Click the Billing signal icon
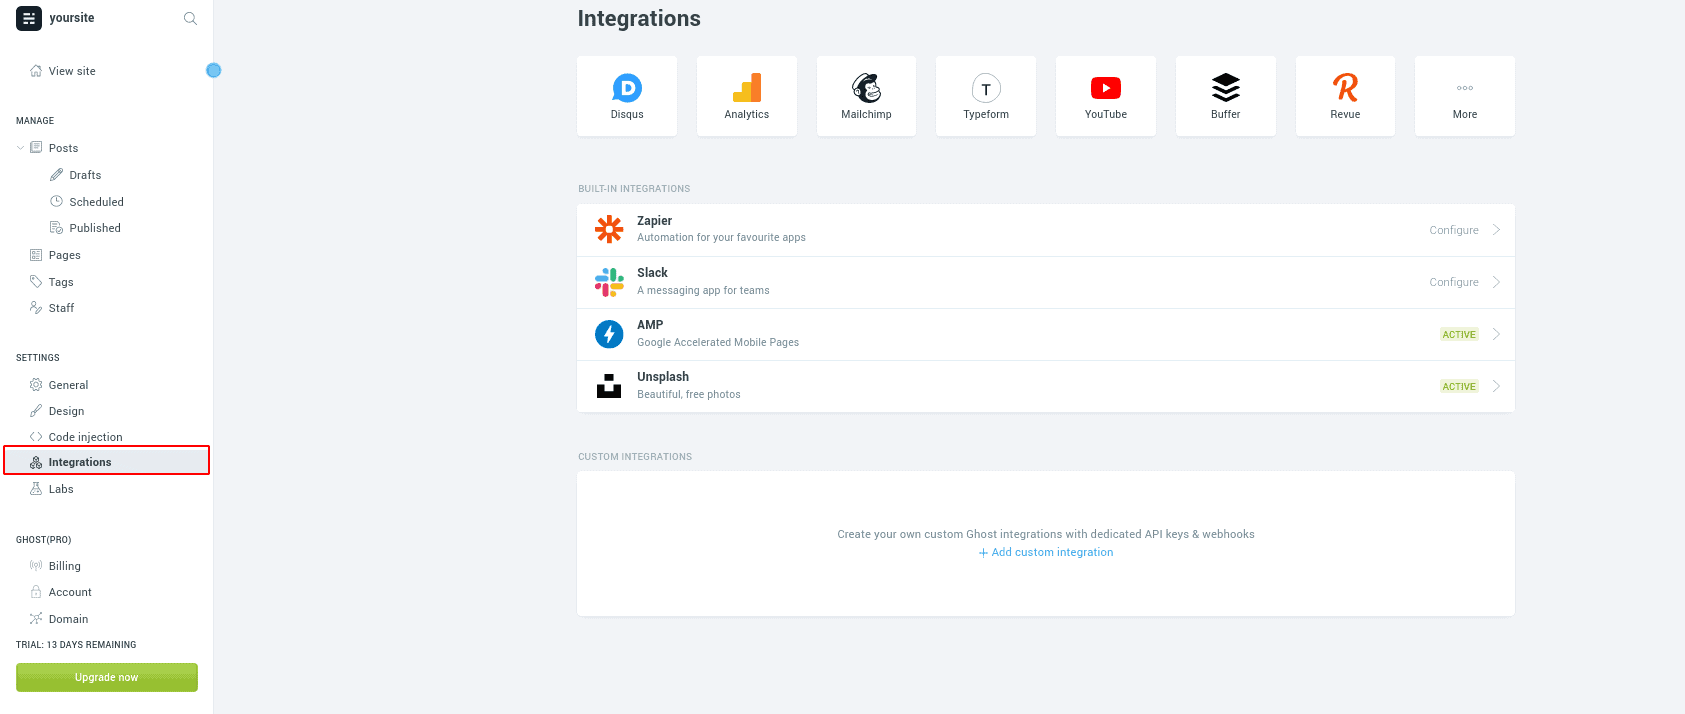This screenshot has height=714, width=1685. click(36, 566)
